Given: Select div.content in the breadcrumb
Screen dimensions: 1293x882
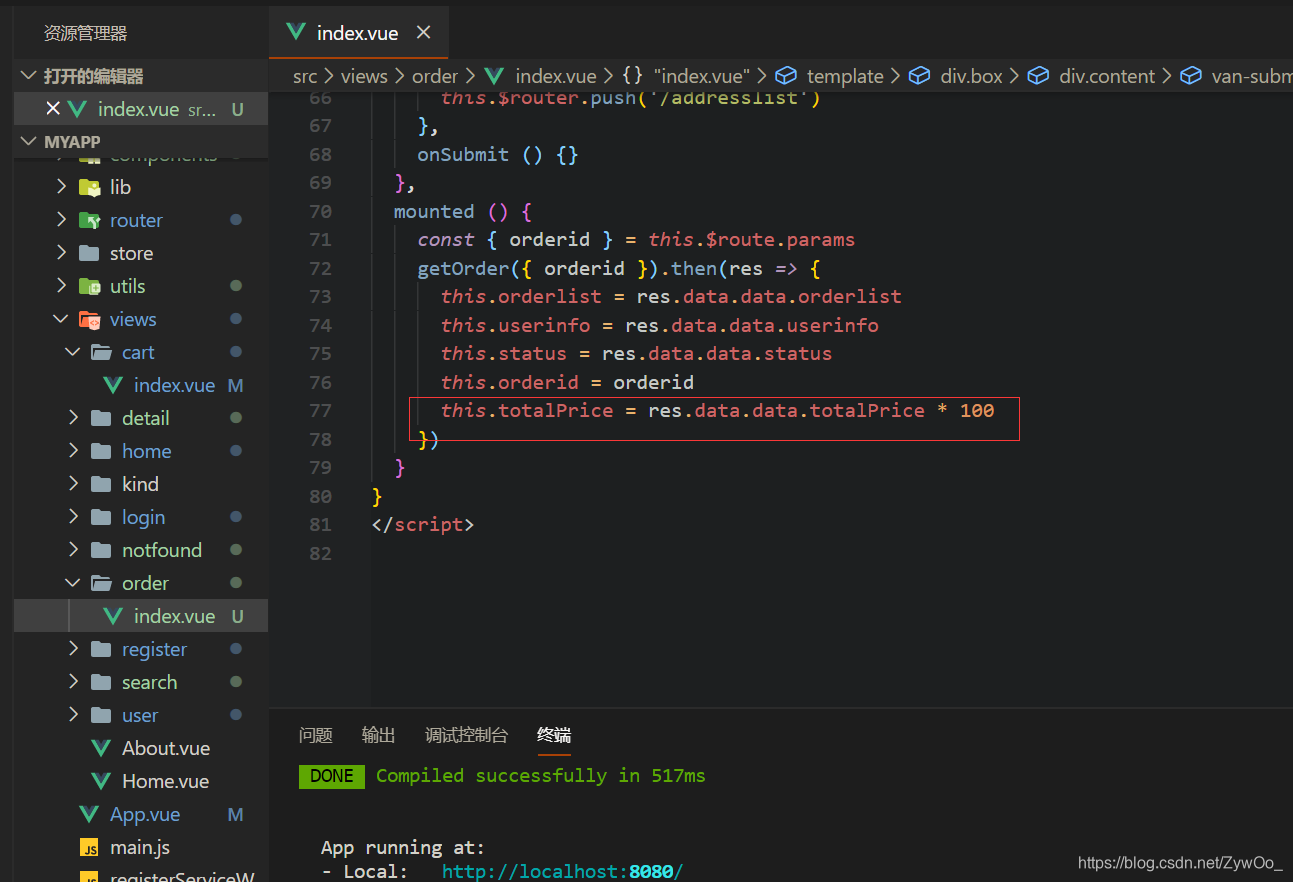Looking at the screenshot, I should click(x=1107, y=76).
